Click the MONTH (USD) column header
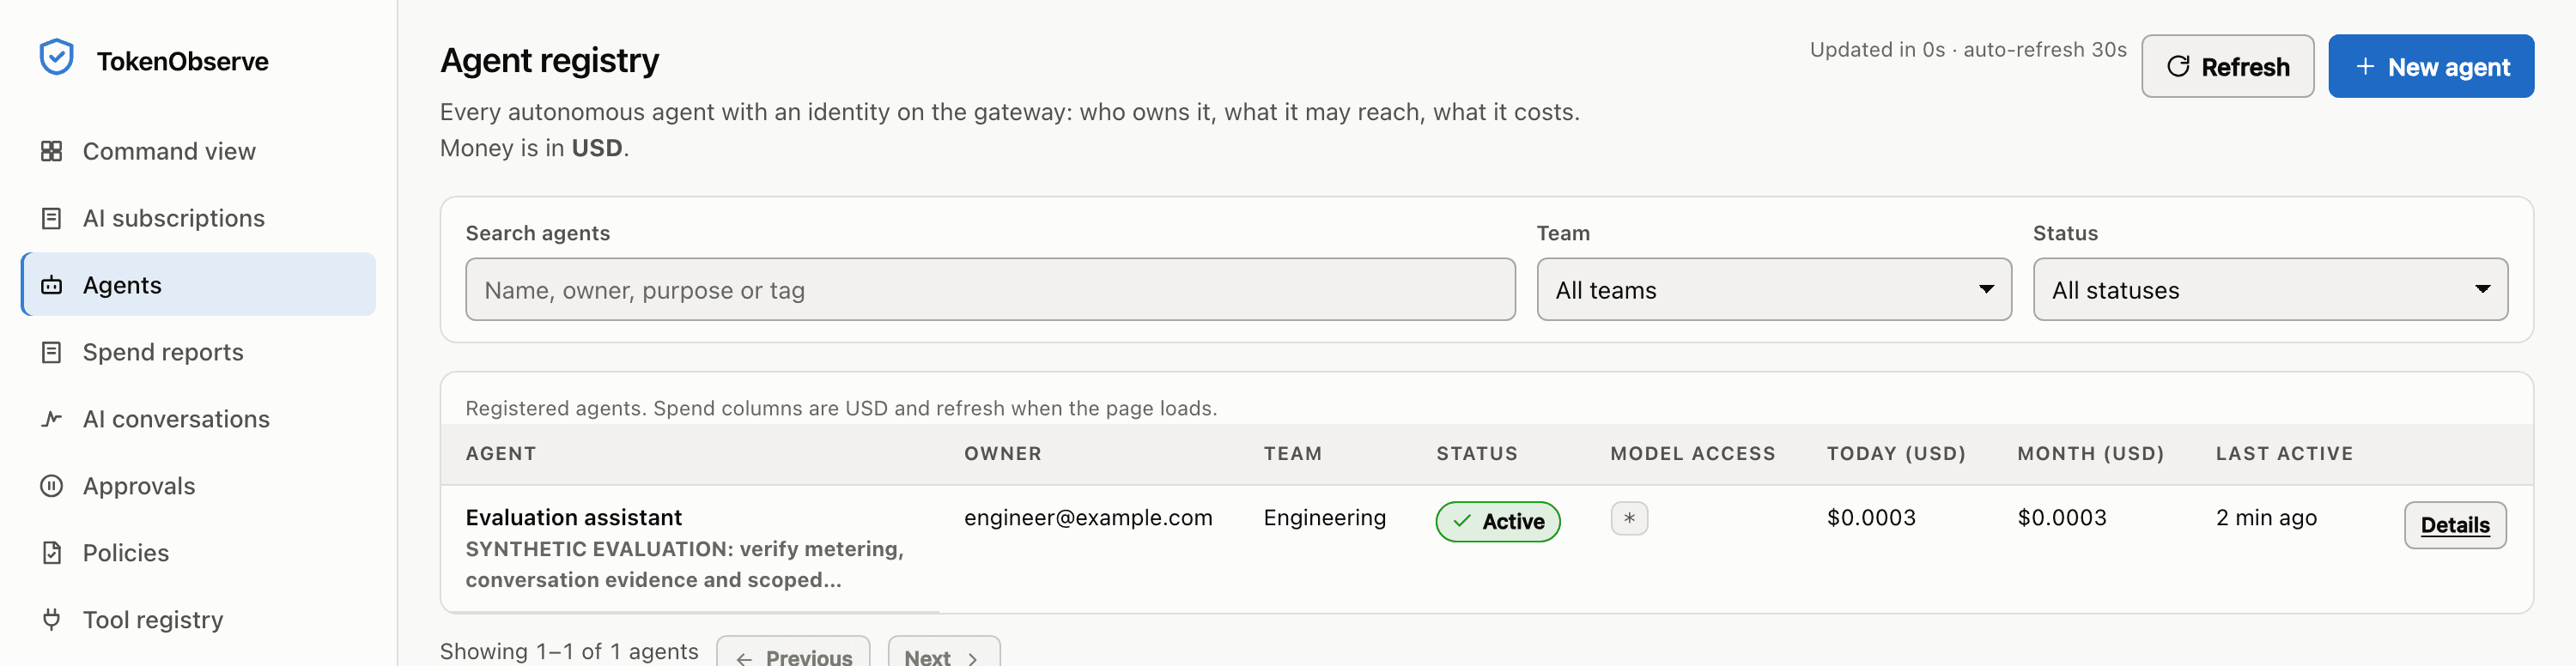The width and height of the screenshot is (2576, 666). (x=2091, y=453)
